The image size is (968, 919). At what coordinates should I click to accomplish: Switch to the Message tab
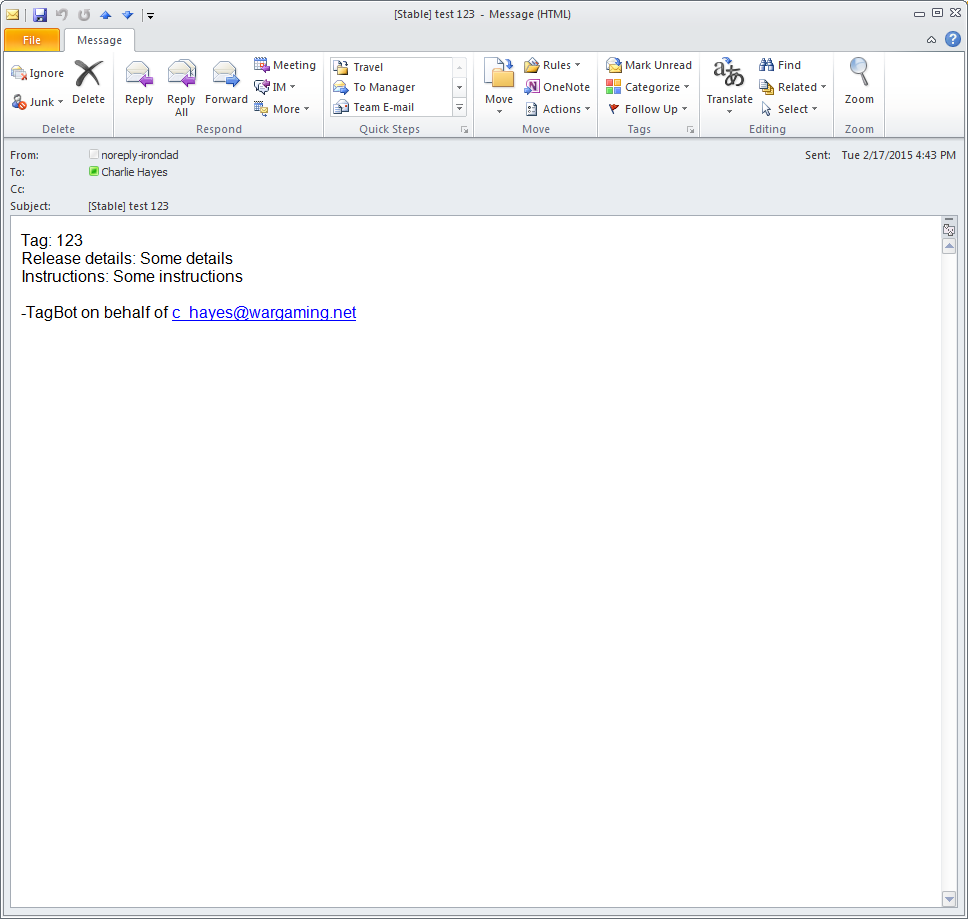99,40
